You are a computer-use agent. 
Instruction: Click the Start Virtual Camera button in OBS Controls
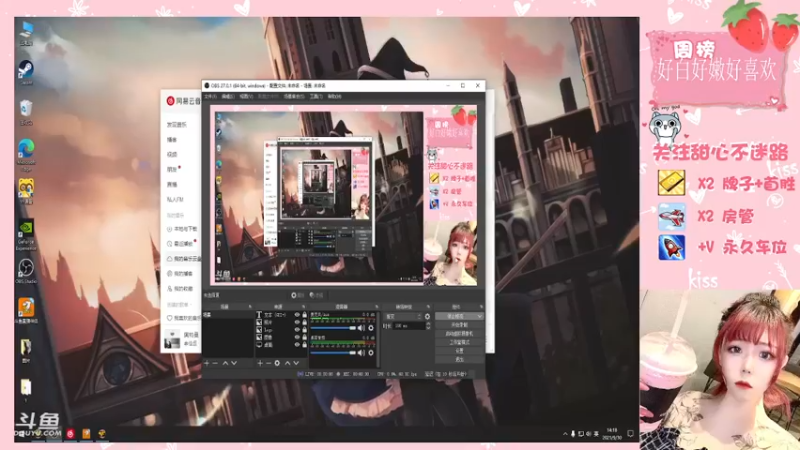[459, 334]
